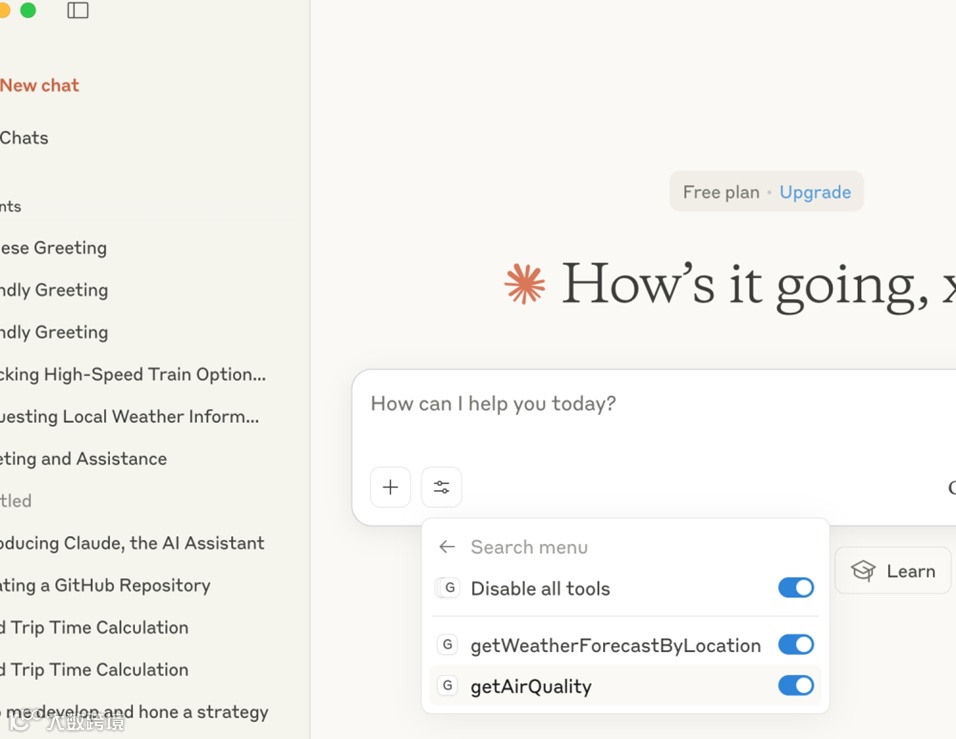
Task: Click the orange Claude starburst logo
Action: 524,284
